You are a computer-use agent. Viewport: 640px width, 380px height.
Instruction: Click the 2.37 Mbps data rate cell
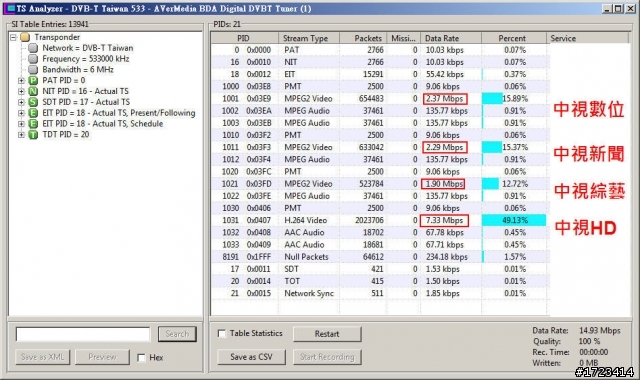(444, 99)
